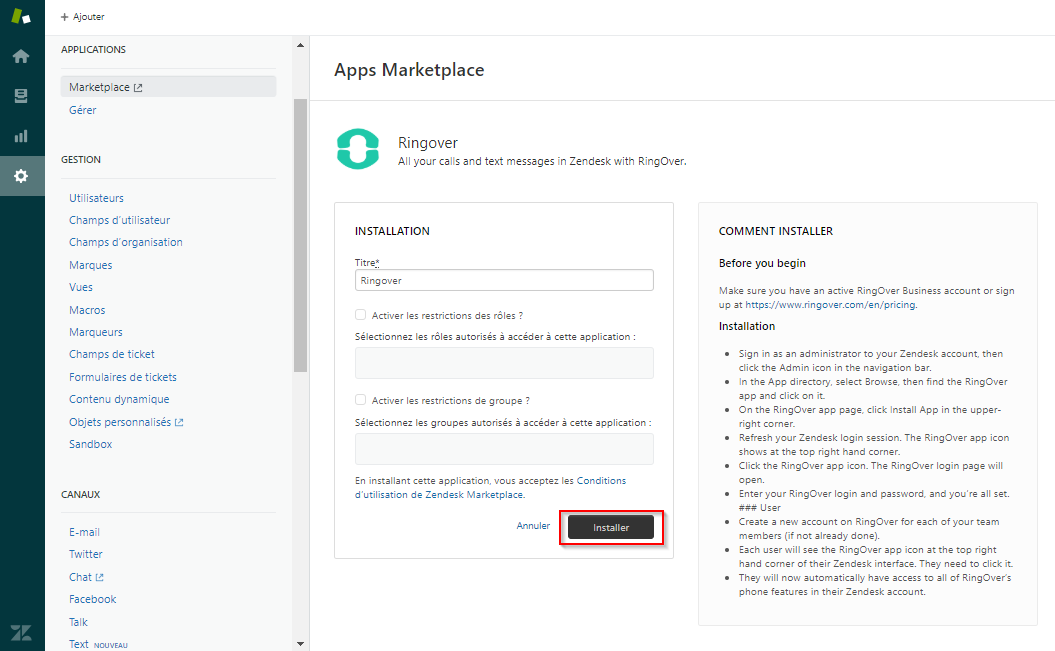Open Formulaires de tickets settings
Image resolution: width=1055 pixels, height=651 pixels.
123,377
